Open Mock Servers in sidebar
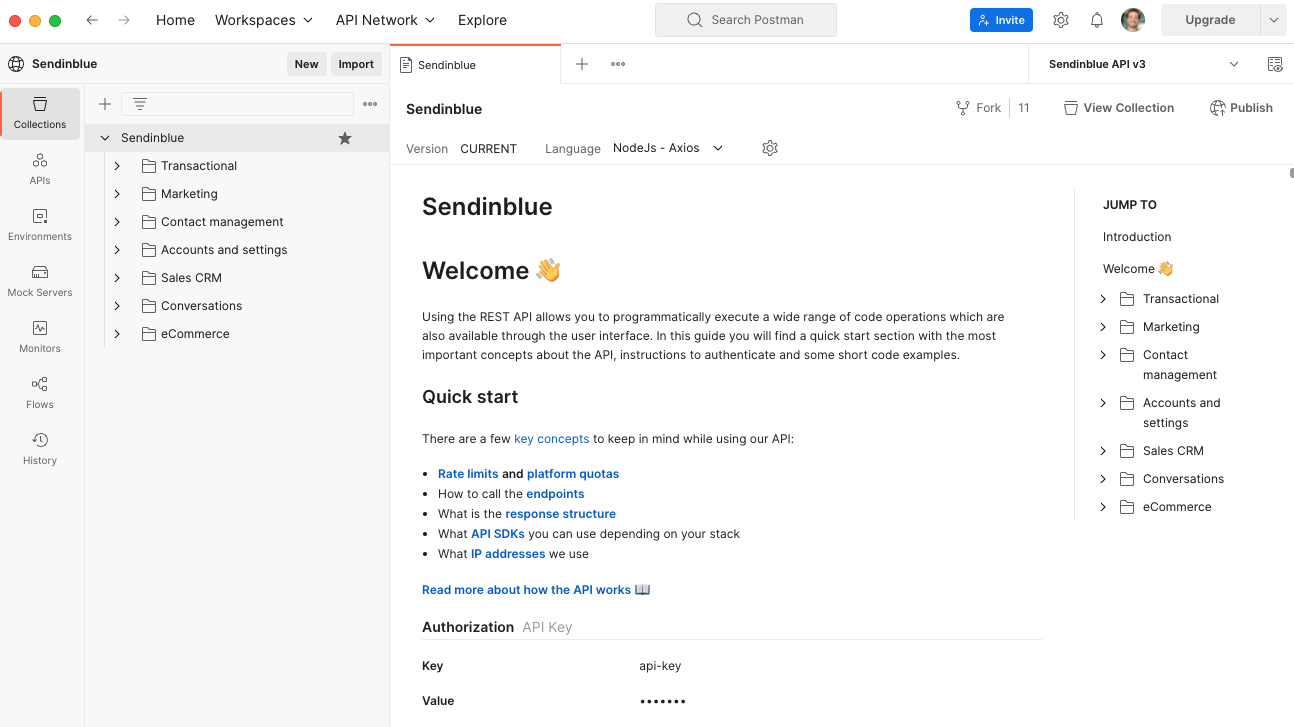 pyautogui.click(x=40, y=281)
